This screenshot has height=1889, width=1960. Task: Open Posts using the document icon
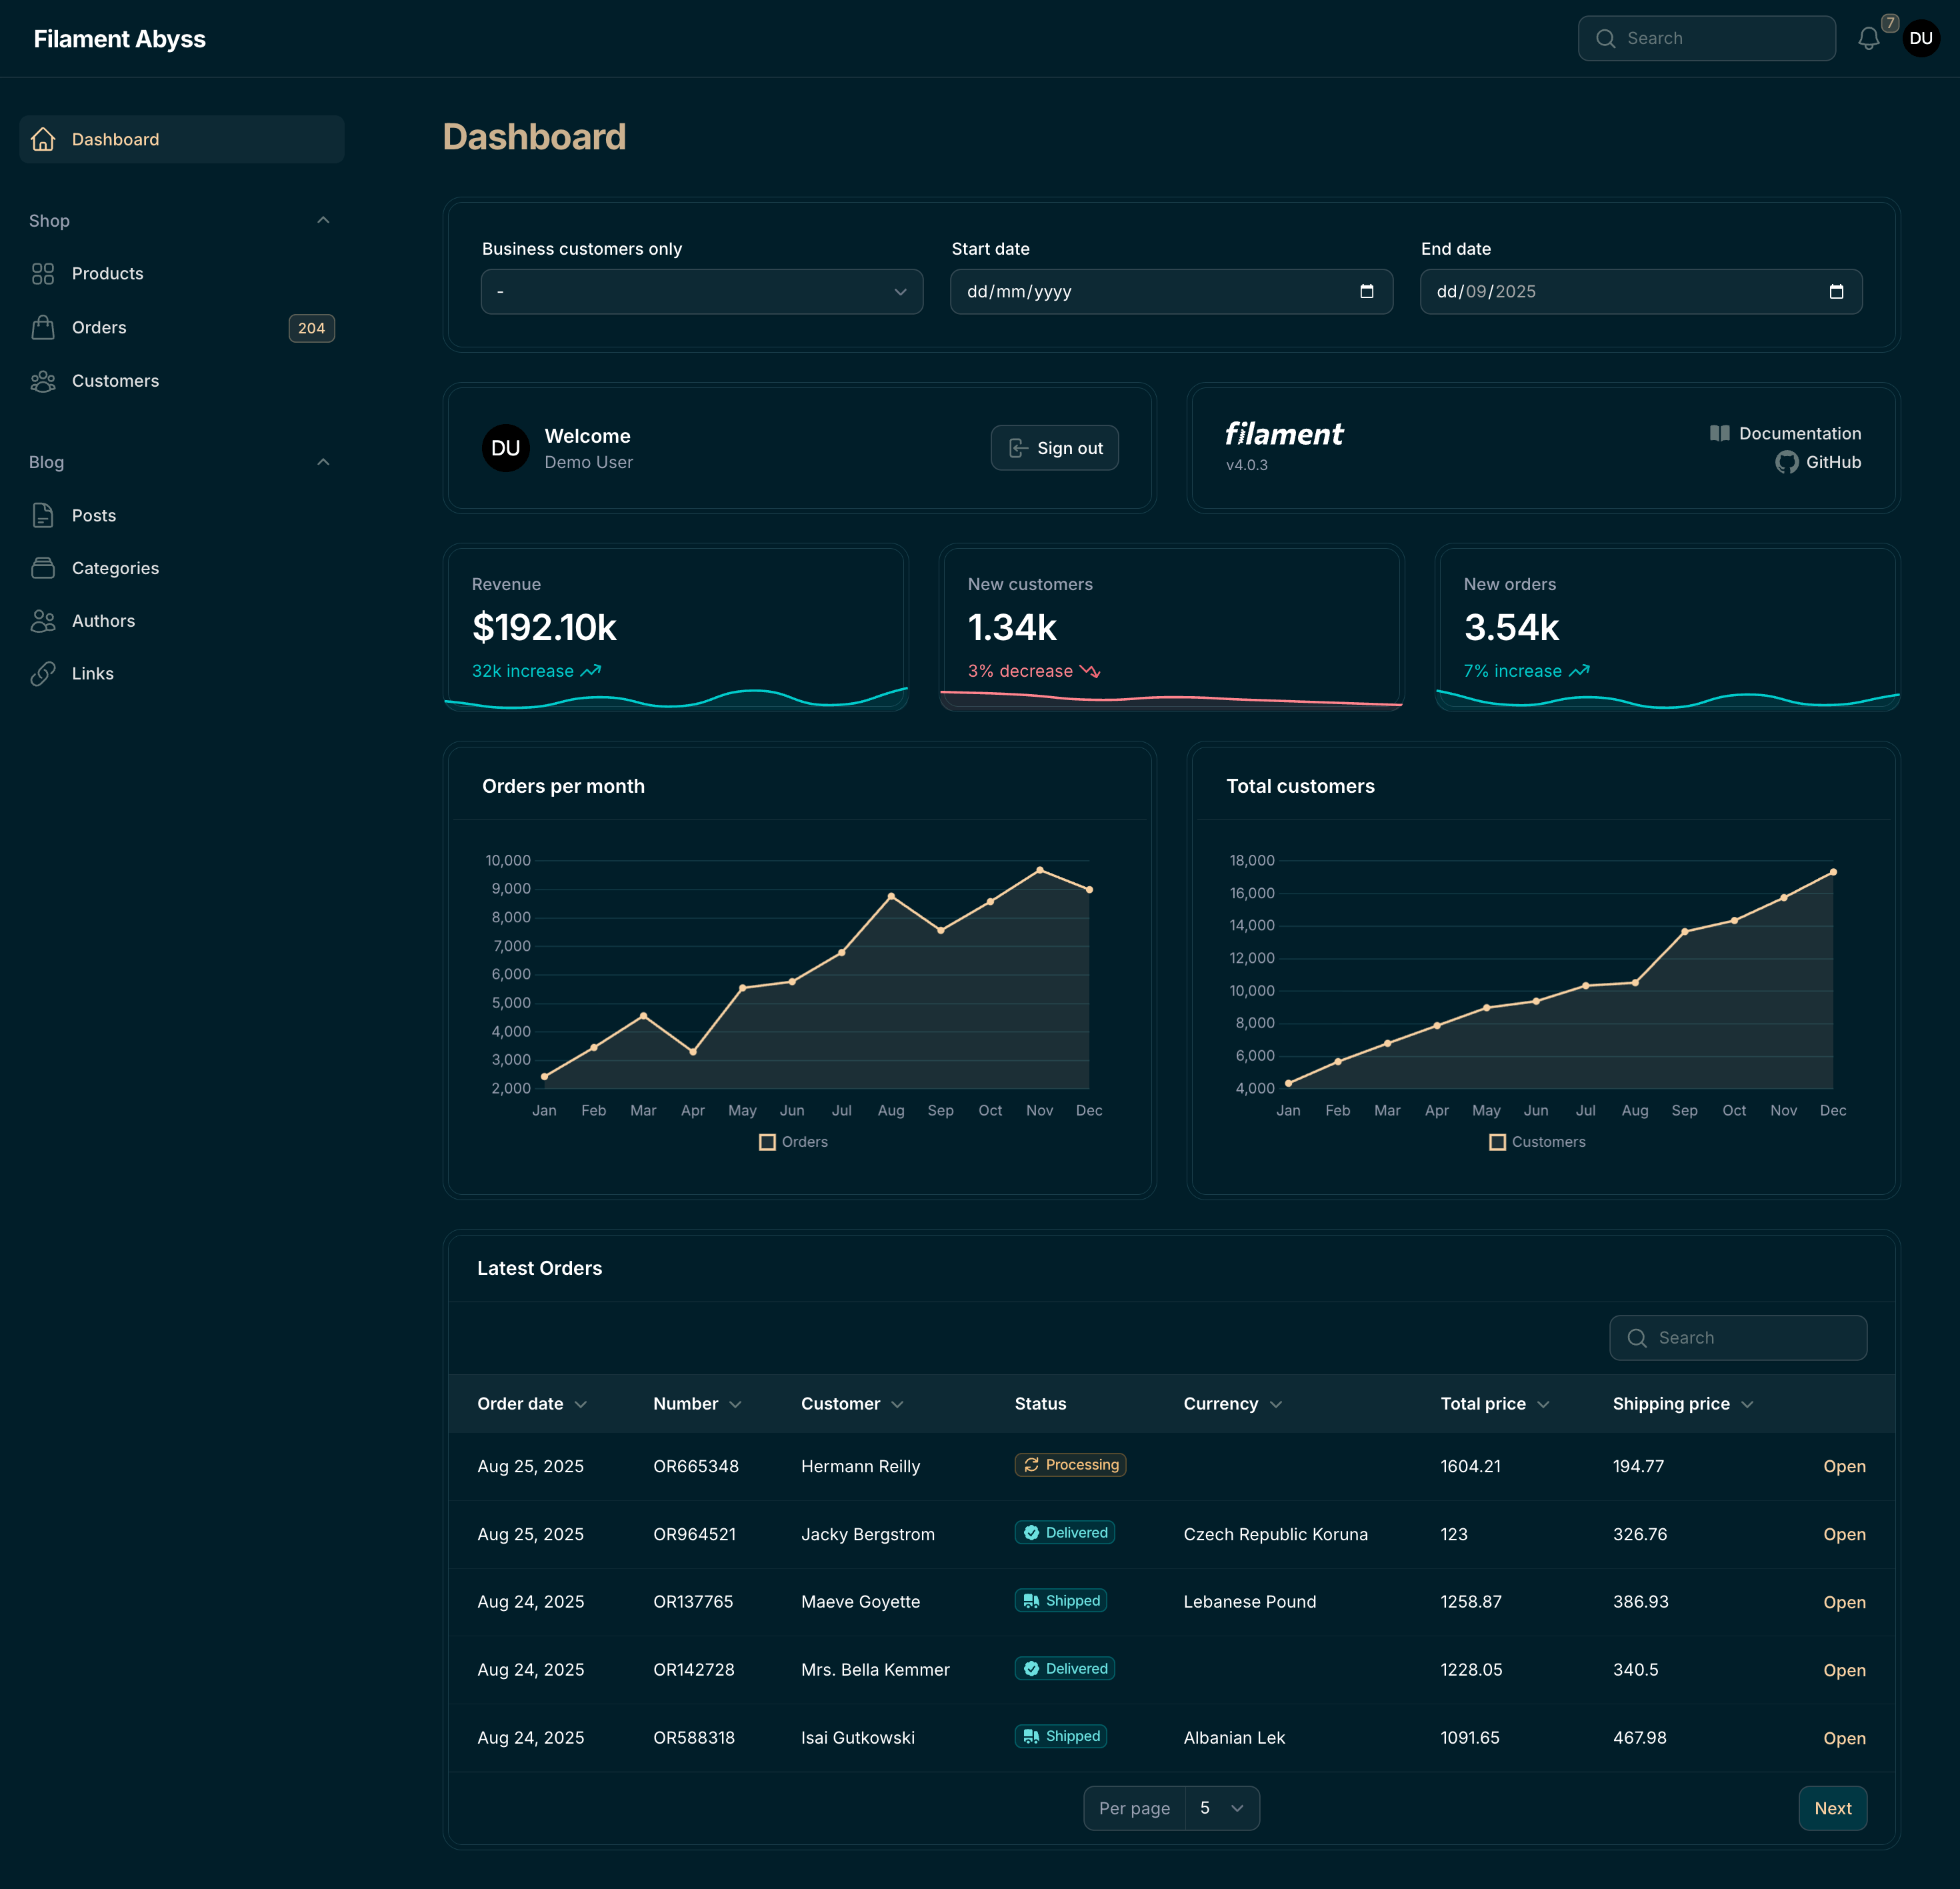point(43,515)
